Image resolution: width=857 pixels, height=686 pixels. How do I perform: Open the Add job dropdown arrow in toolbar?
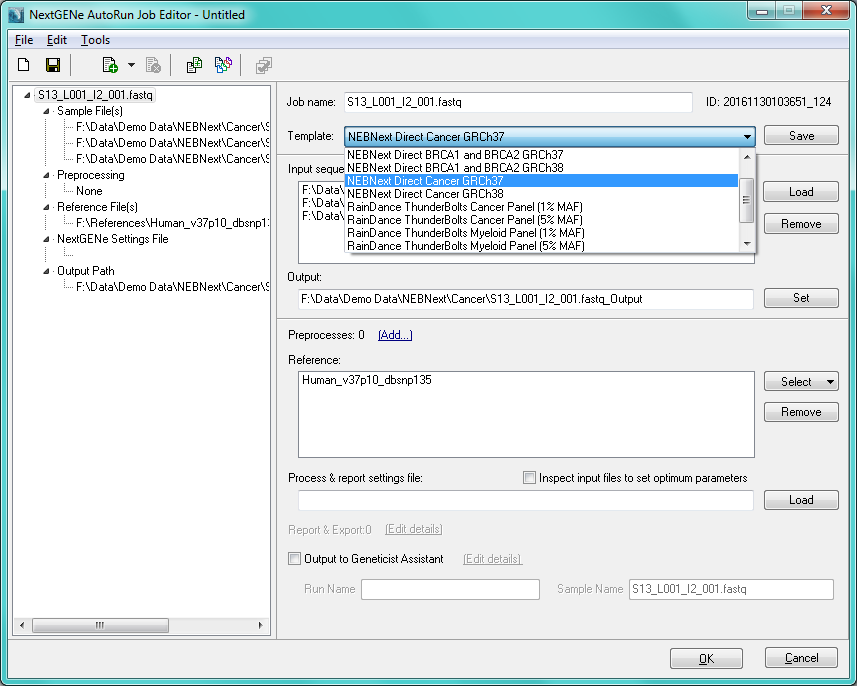pos(131,65)
